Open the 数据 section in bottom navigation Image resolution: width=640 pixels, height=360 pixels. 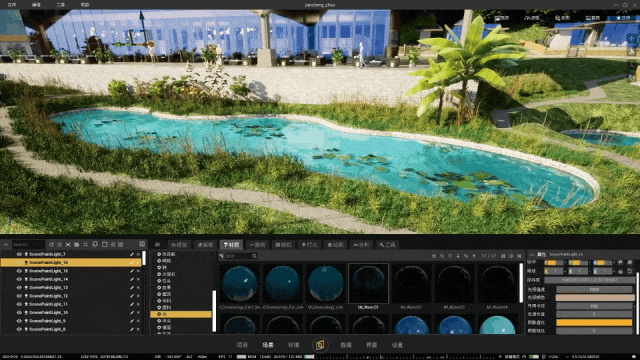346,345
